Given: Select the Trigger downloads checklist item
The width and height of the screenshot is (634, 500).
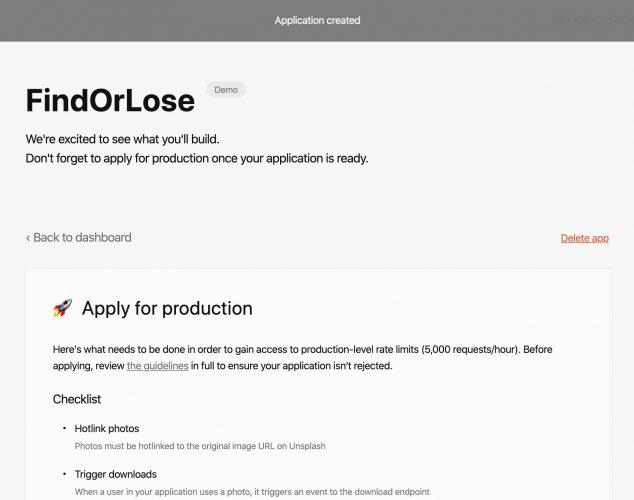Looking at the screenshot, I should pos(115,474).
